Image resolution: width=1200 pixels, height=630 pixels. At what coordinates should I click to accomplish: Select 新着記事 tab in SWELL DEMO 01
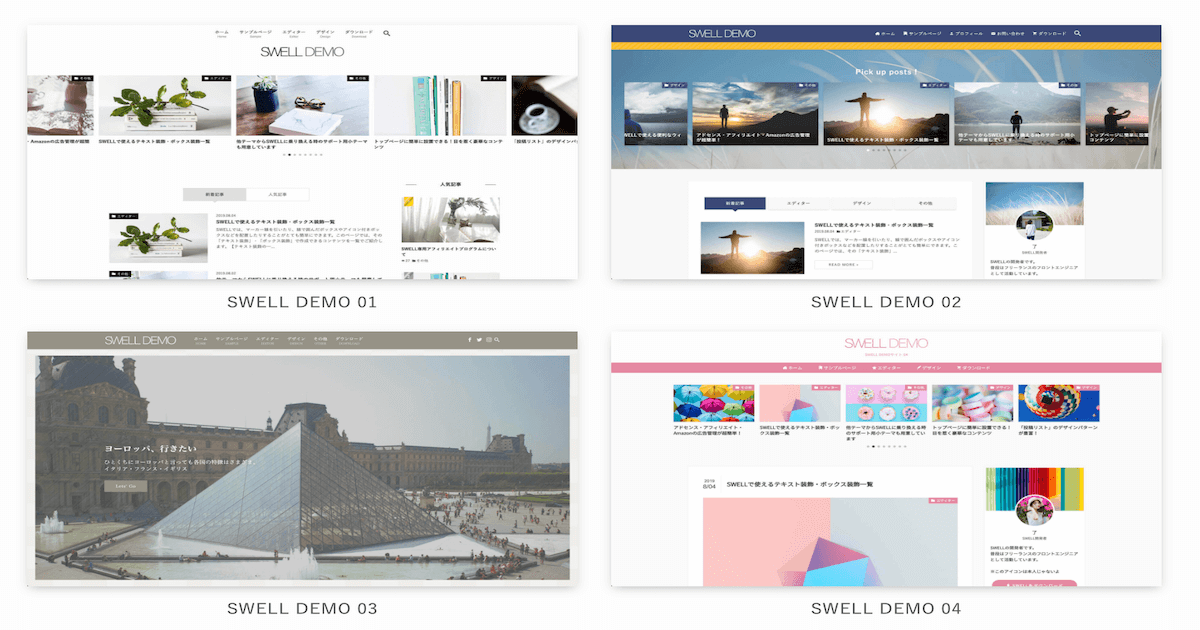click(215, 194)
